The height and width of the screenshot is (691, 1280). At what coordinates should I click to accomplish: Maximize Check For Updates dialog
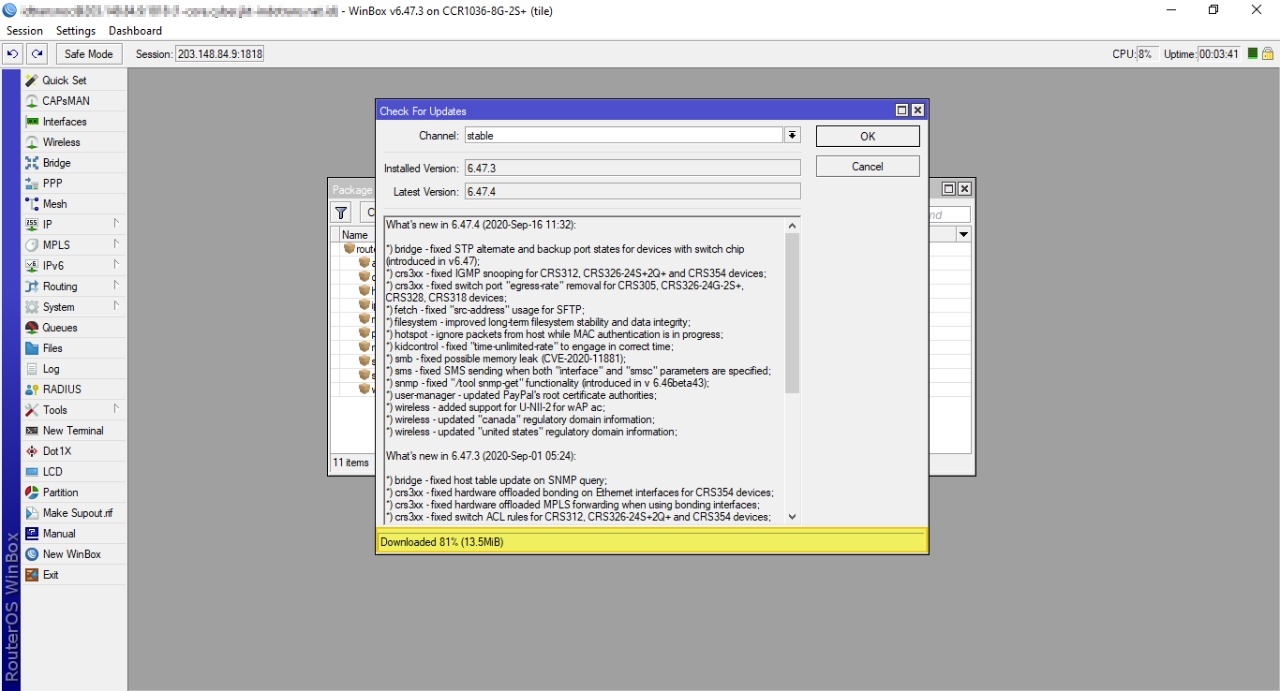(902, 111)
